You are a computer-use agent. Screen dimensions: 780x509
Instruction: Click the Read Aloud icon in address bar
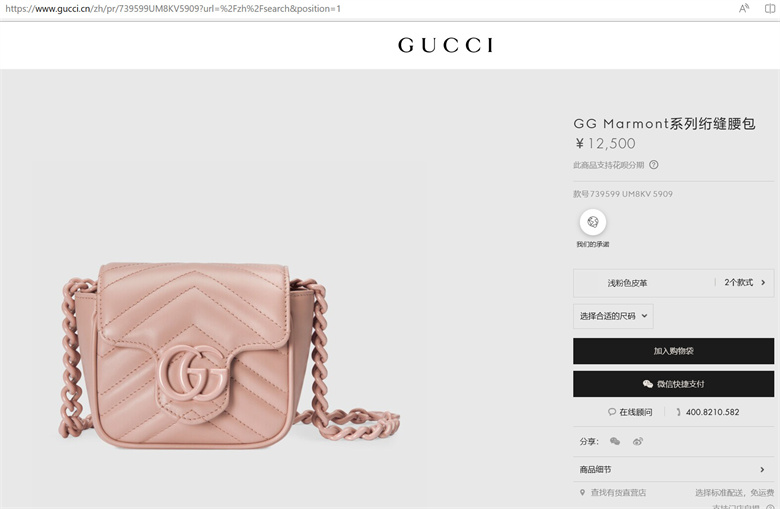coord(744,8)
